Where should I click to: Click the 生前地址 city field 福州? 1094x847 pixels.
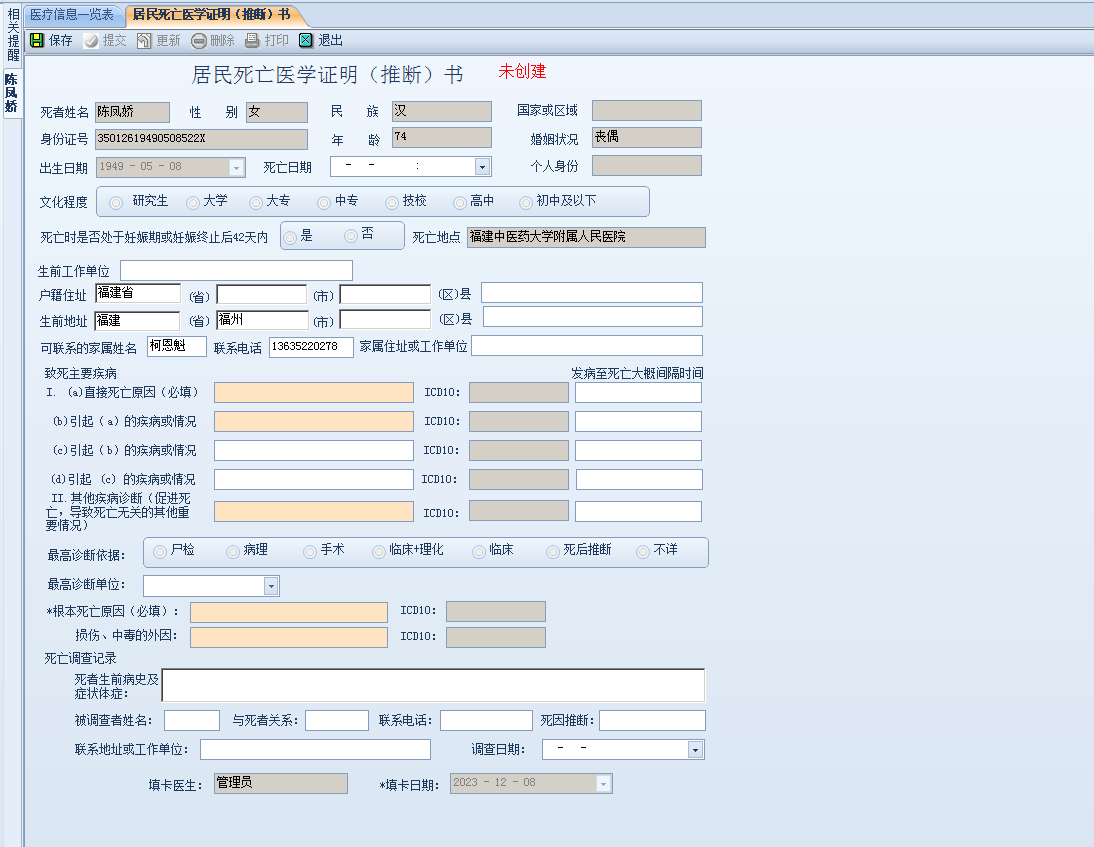262,320
